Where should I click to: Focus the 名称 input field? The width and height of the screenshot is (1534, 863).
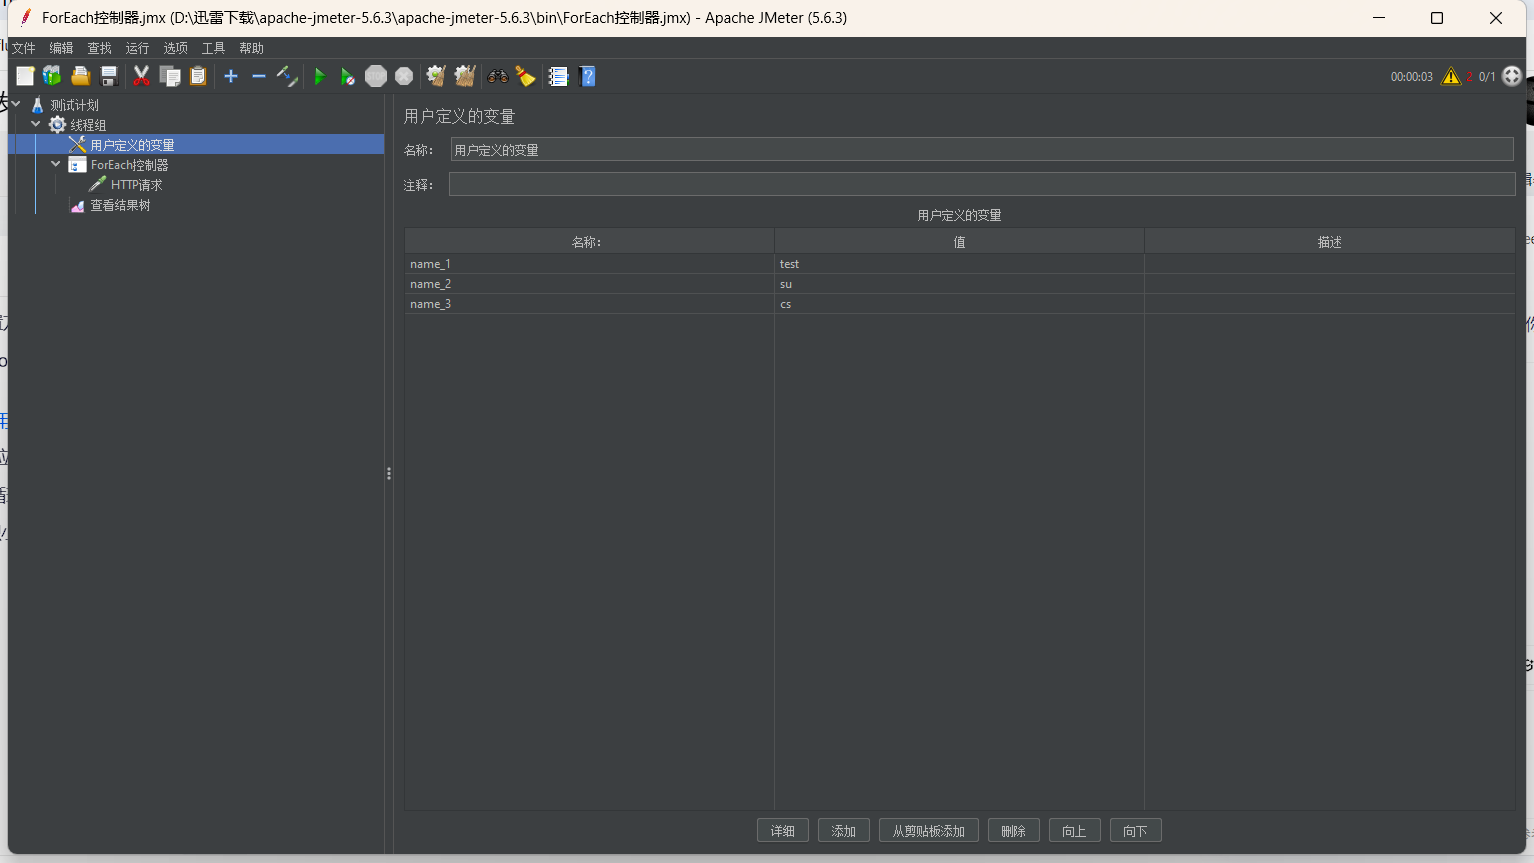pos(982,150)
